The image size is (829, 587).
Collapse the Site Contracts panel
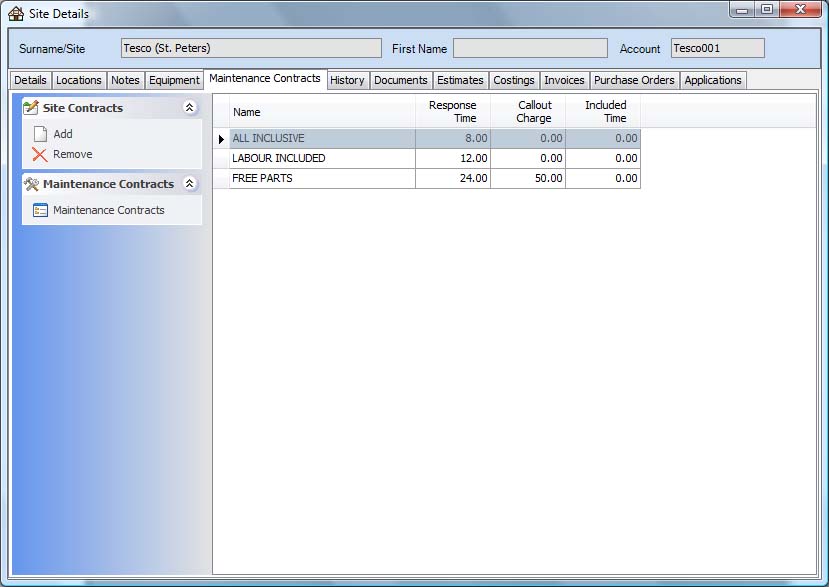click(189, 108)
